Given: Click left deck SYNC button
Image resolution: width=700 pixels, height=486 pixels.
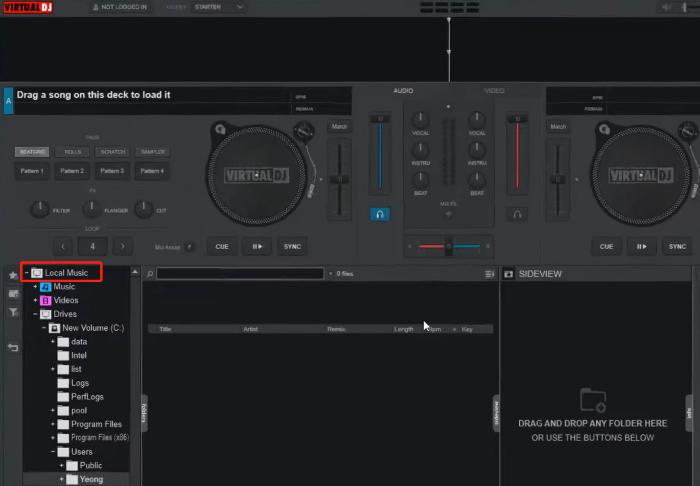Looking at the screenshot, I should [x=292, y=247].
